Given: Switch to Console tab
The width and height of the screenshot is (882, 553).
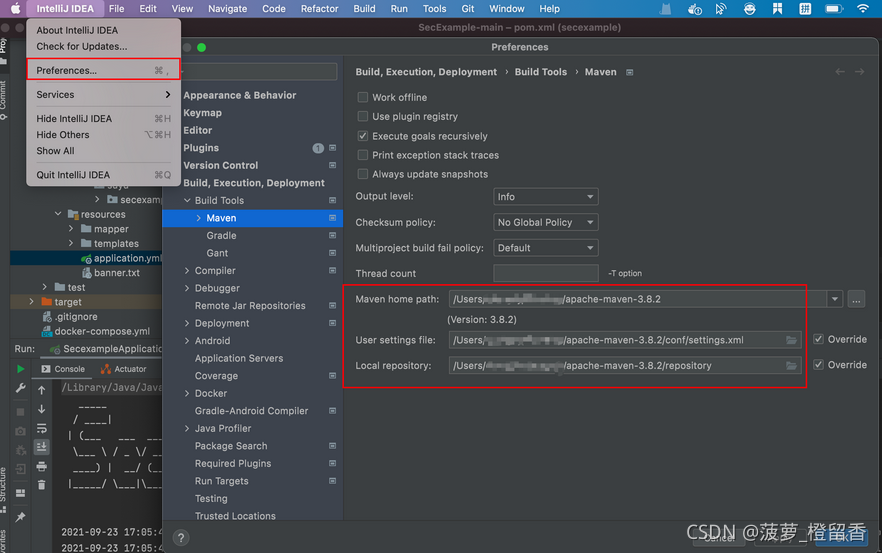Looking at the screenshot, I should click(x=63, y=369).
